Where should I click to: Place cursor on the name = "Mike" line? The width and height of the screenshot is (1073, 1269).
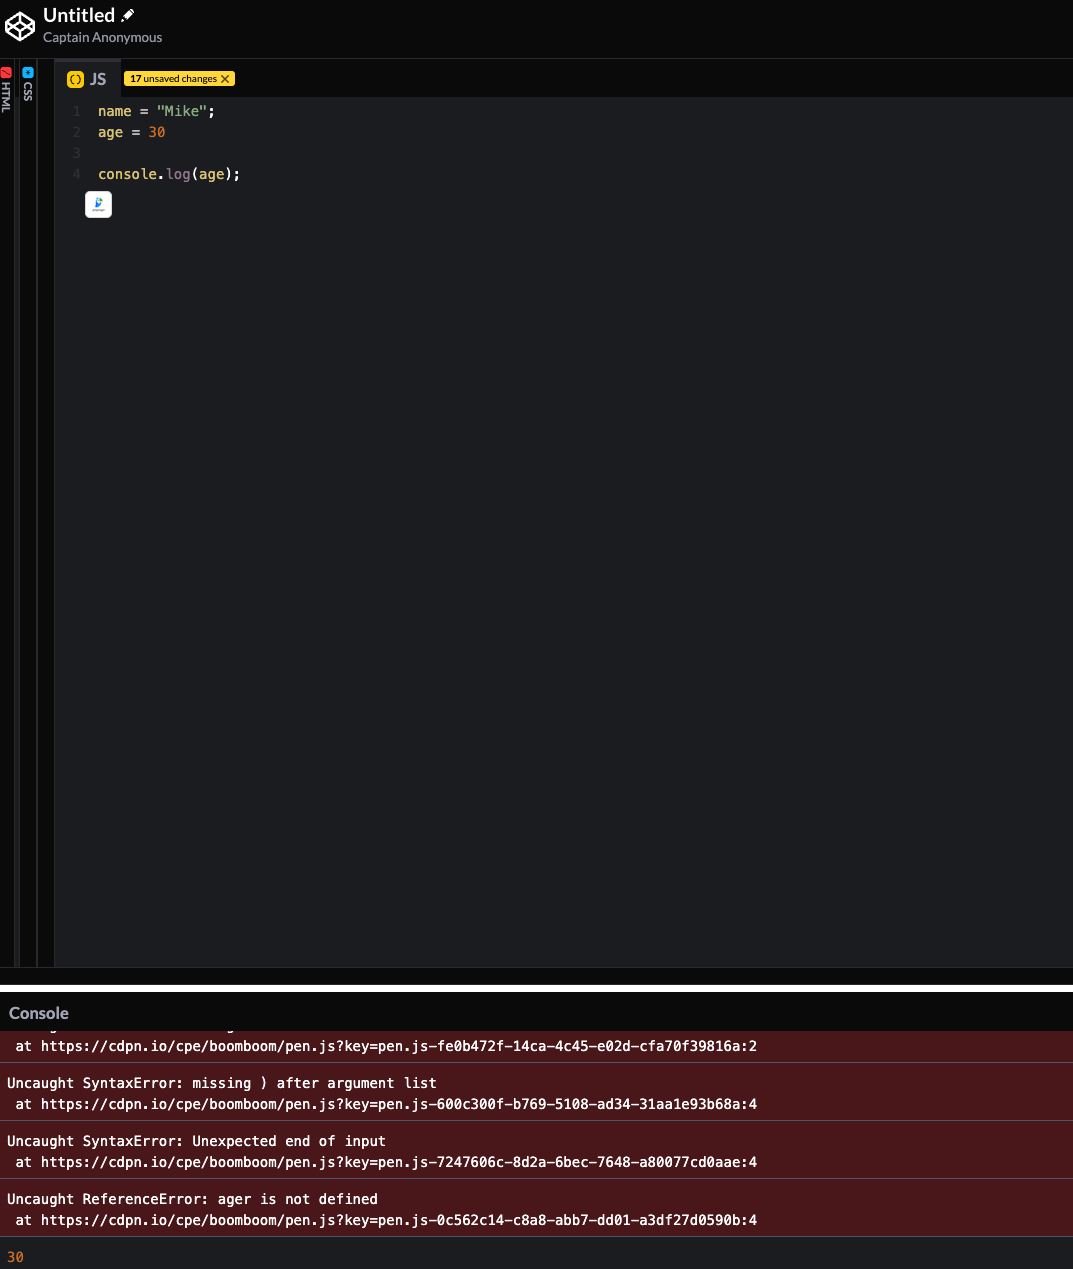pos(156,111)
